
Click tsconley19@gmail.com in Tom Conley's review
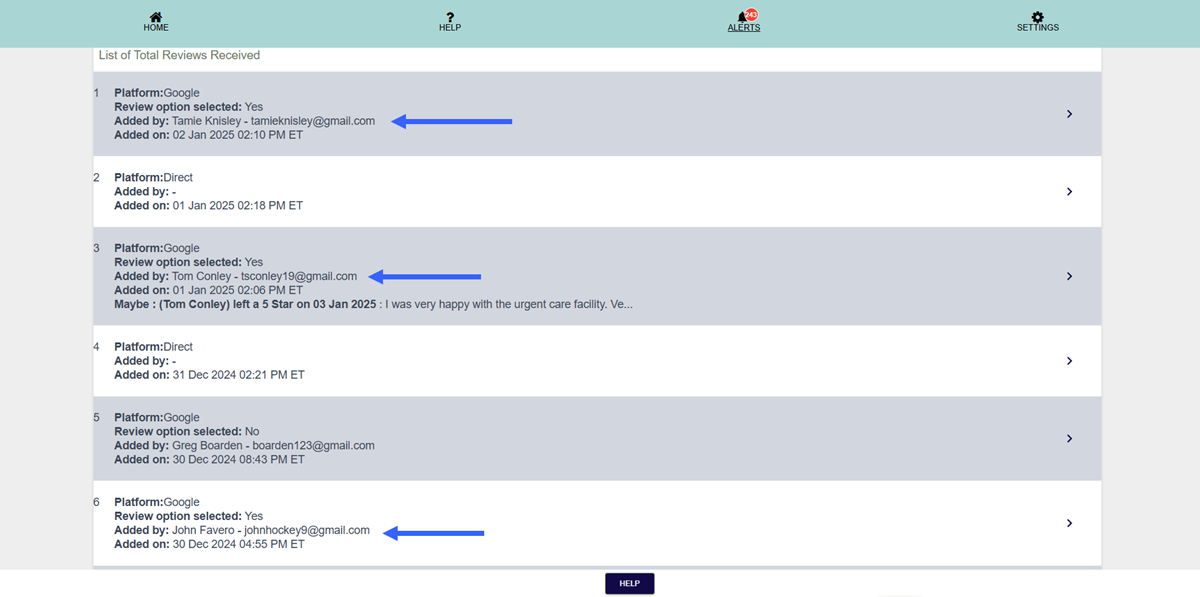[300, 276]
